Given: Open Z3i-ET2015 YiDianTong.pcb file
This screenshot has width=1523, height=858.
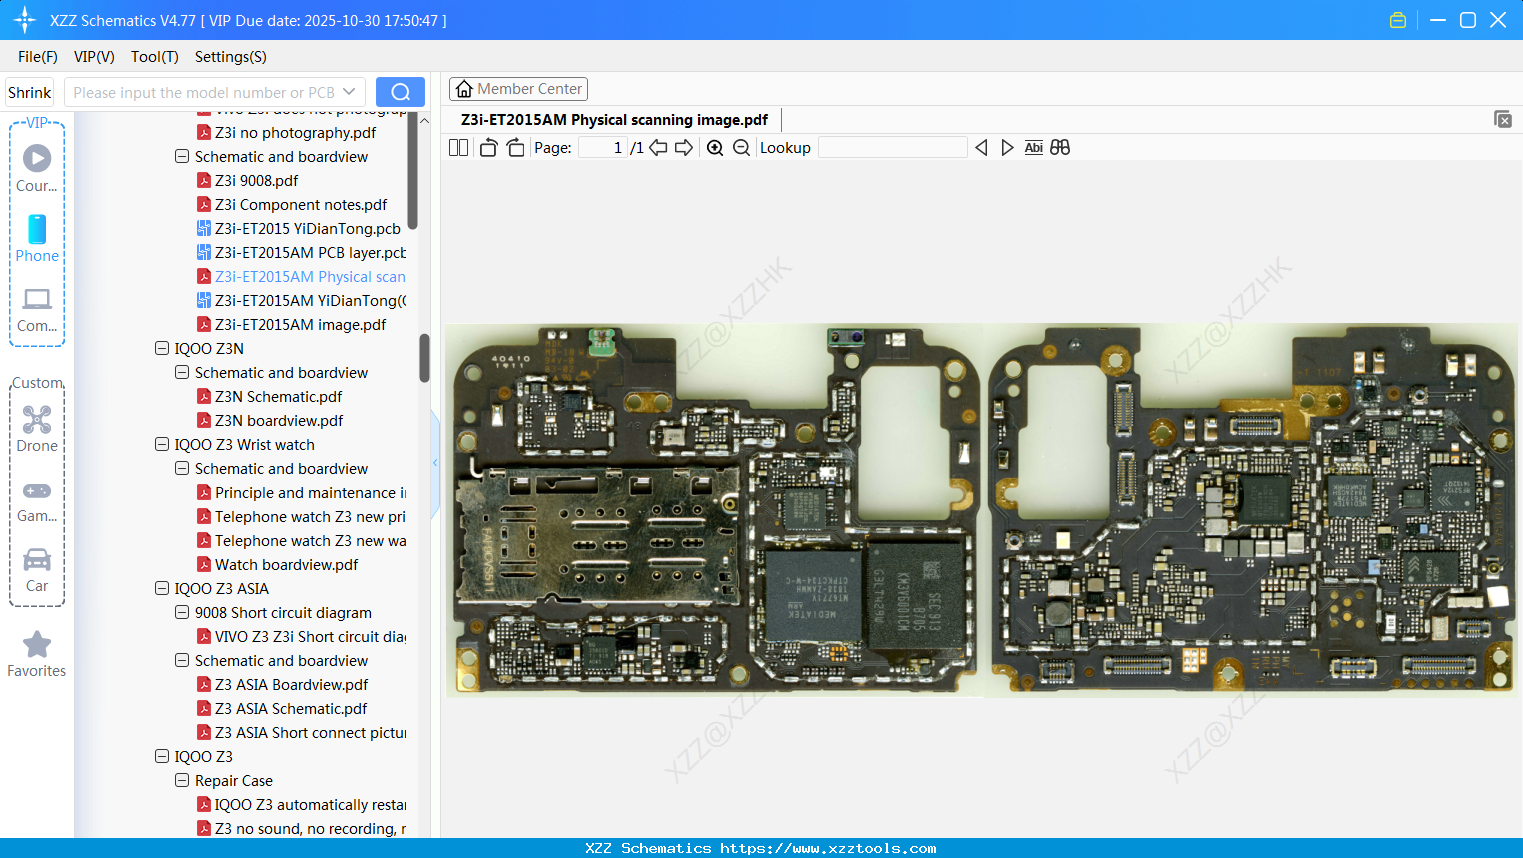Looking at the screenshot, I should (x=299, y=229).
